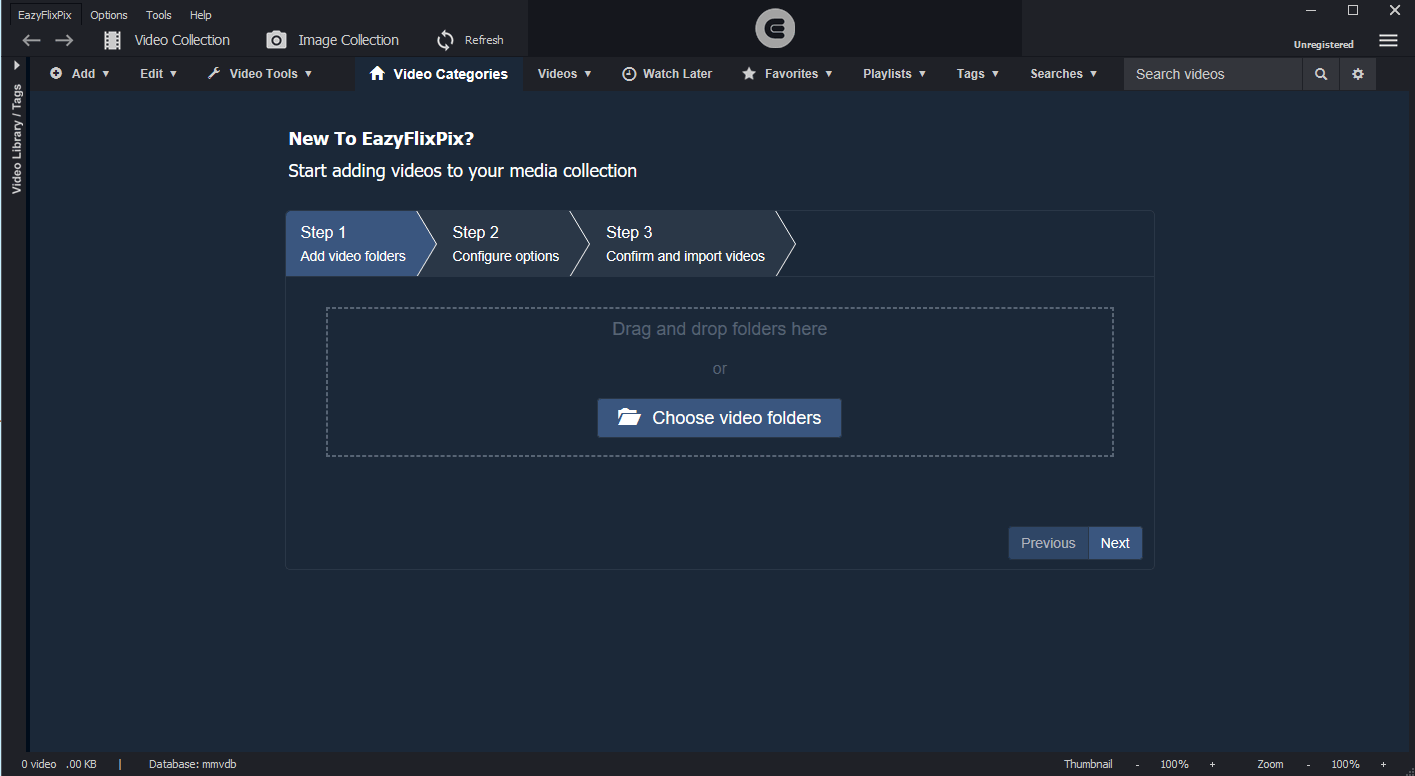Increase Zoom level with plus
This screenshot has width=1415, height=776.
point(1383,764)
